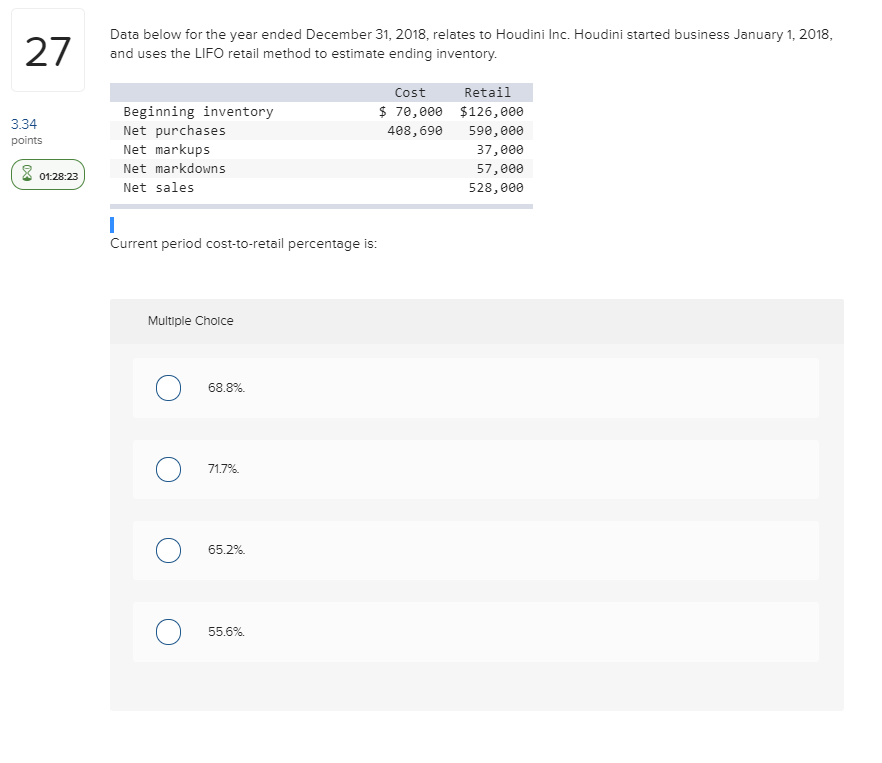Click the $70,000 beginning inventory cost cell

[x=410, y=112]
